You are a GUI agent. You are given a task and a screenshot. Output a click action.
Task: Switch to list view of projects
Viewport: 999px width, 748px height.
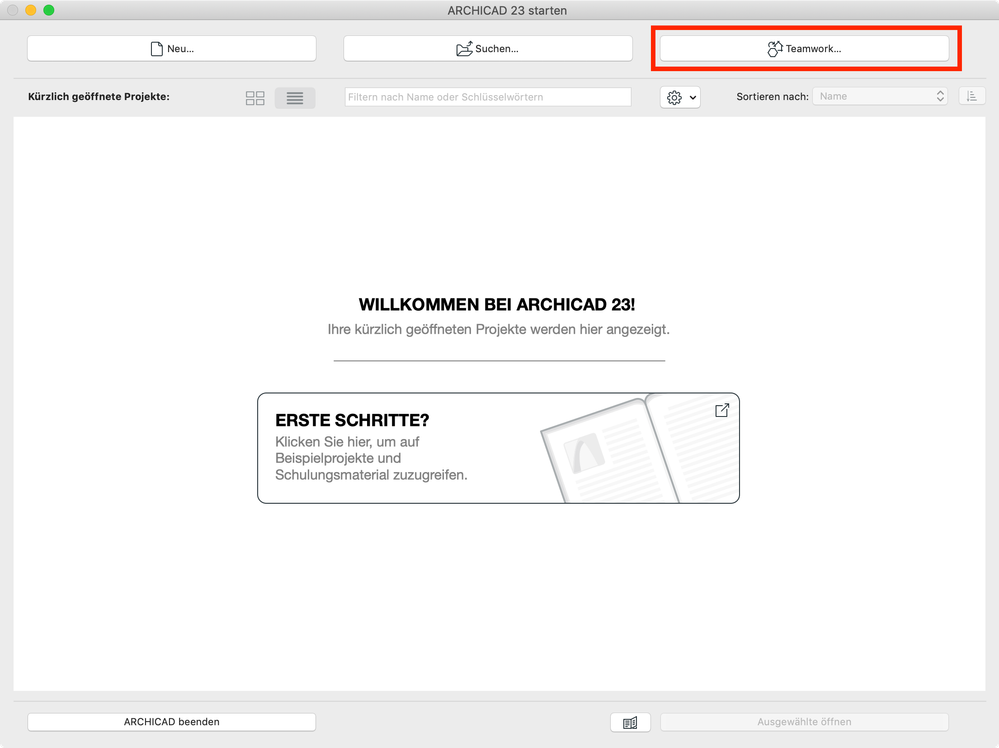click(x=295, y=97)
